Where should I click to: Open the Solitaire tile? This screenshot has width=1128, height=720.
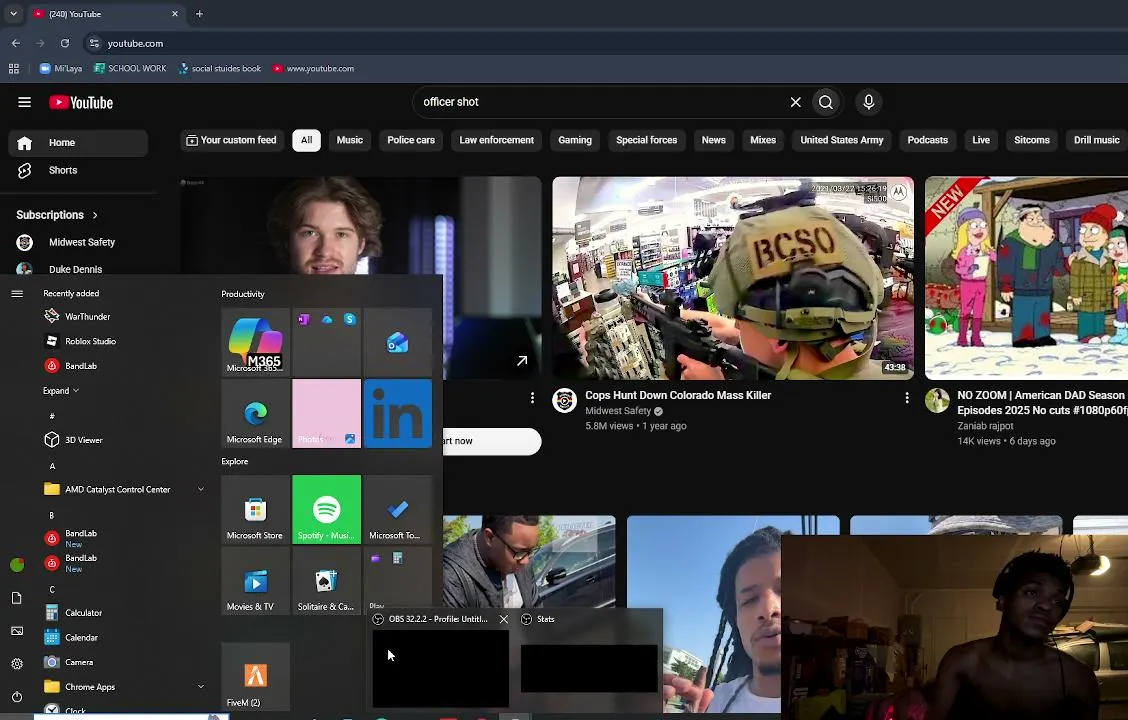pos(327,580)
